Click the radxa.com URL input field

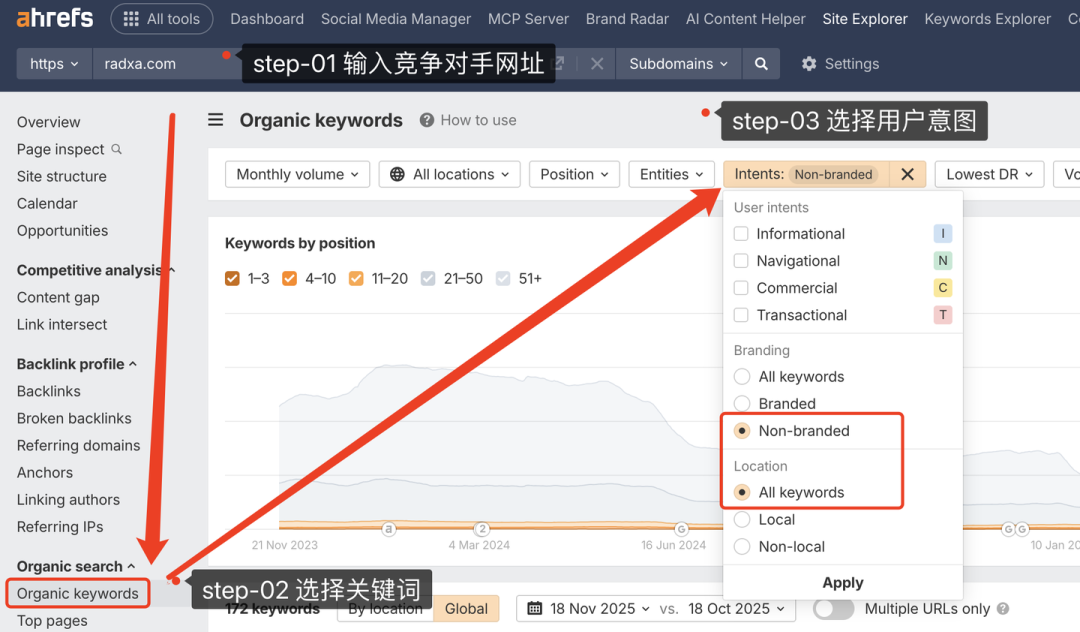point(160,64)
